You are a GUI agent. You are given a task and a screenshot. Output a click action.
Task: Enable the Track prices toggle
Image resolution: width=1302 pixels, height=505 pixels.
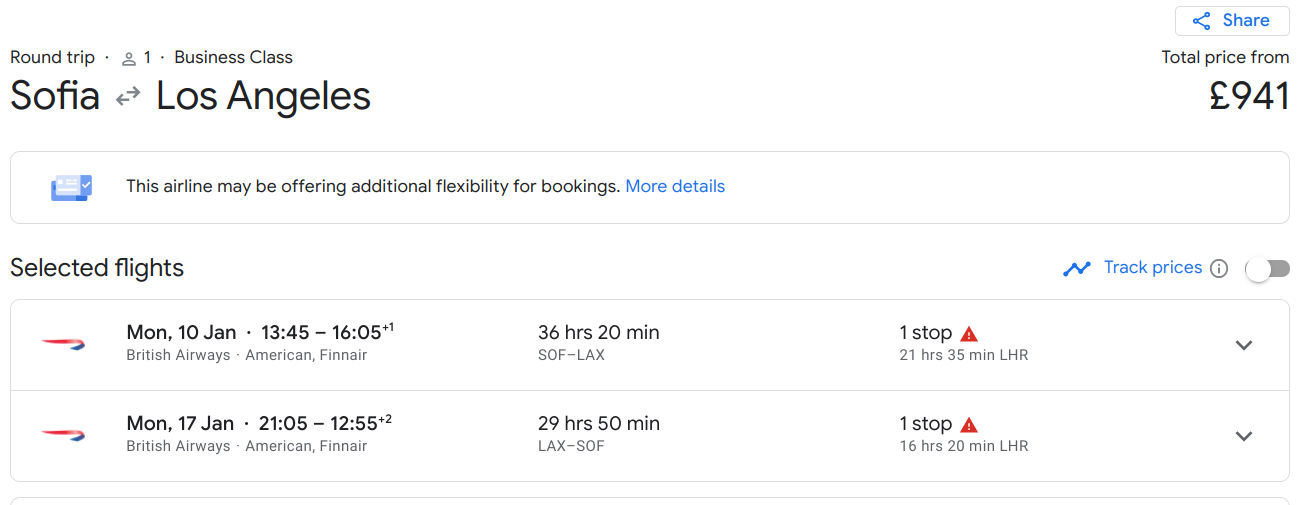[x=1267, y=268]
